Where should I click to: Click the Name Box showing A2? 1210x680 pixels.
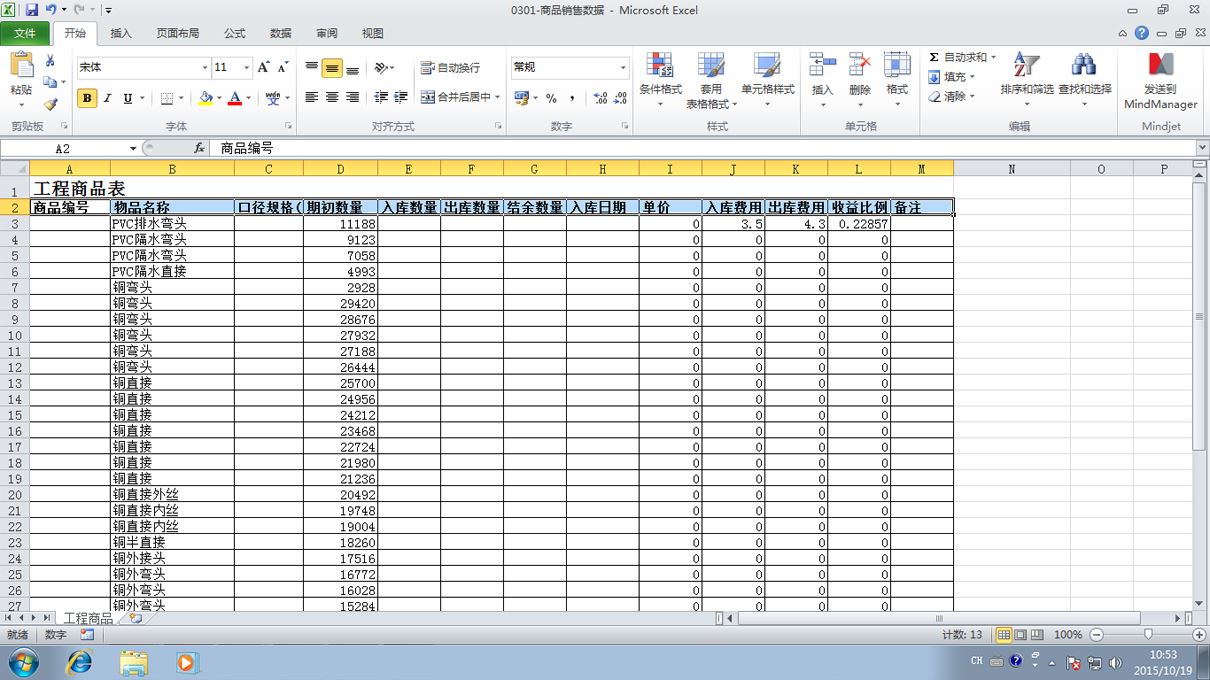[x=63, y=148]
